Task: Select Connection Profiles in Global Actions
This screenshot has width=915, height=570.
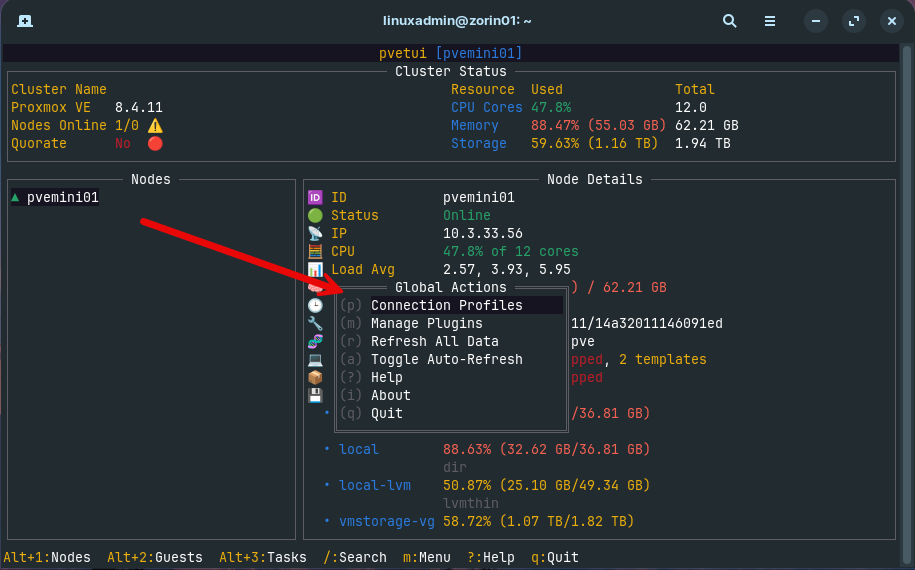Action: tap(446, 306)
